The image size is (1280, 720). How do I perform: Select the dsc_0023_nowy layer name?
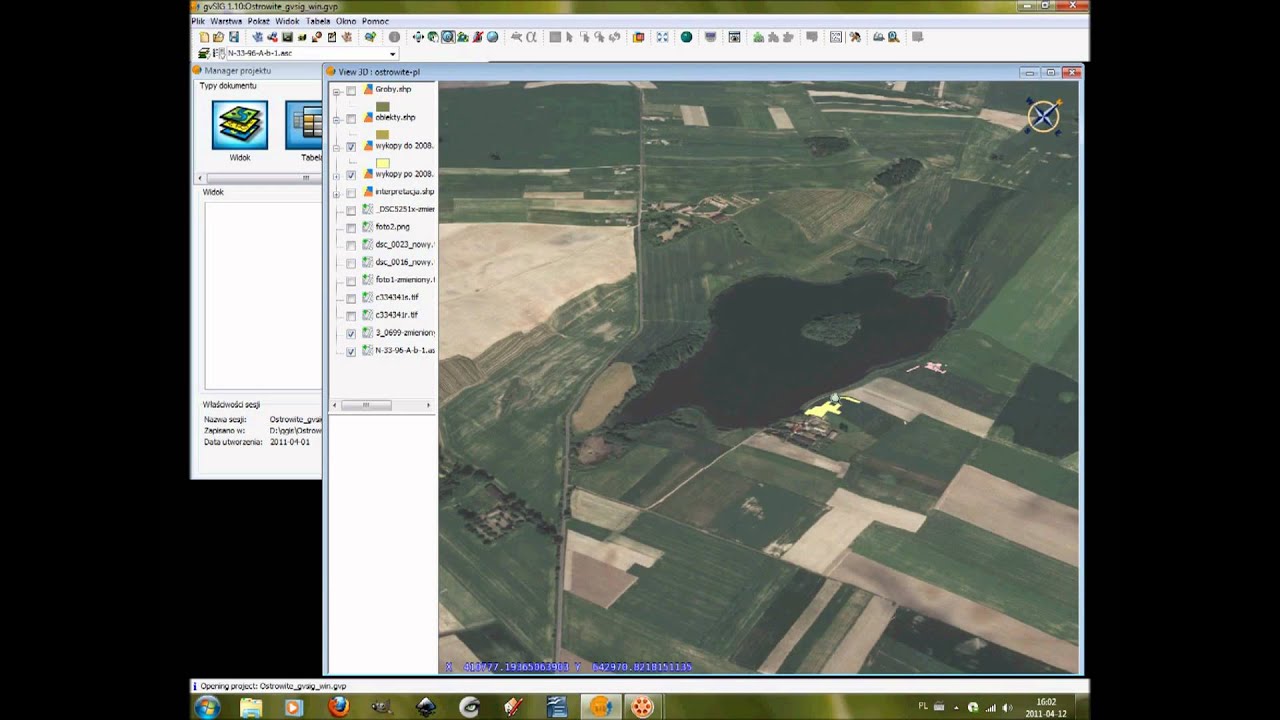pyautogui.click(x=404, y=245)
